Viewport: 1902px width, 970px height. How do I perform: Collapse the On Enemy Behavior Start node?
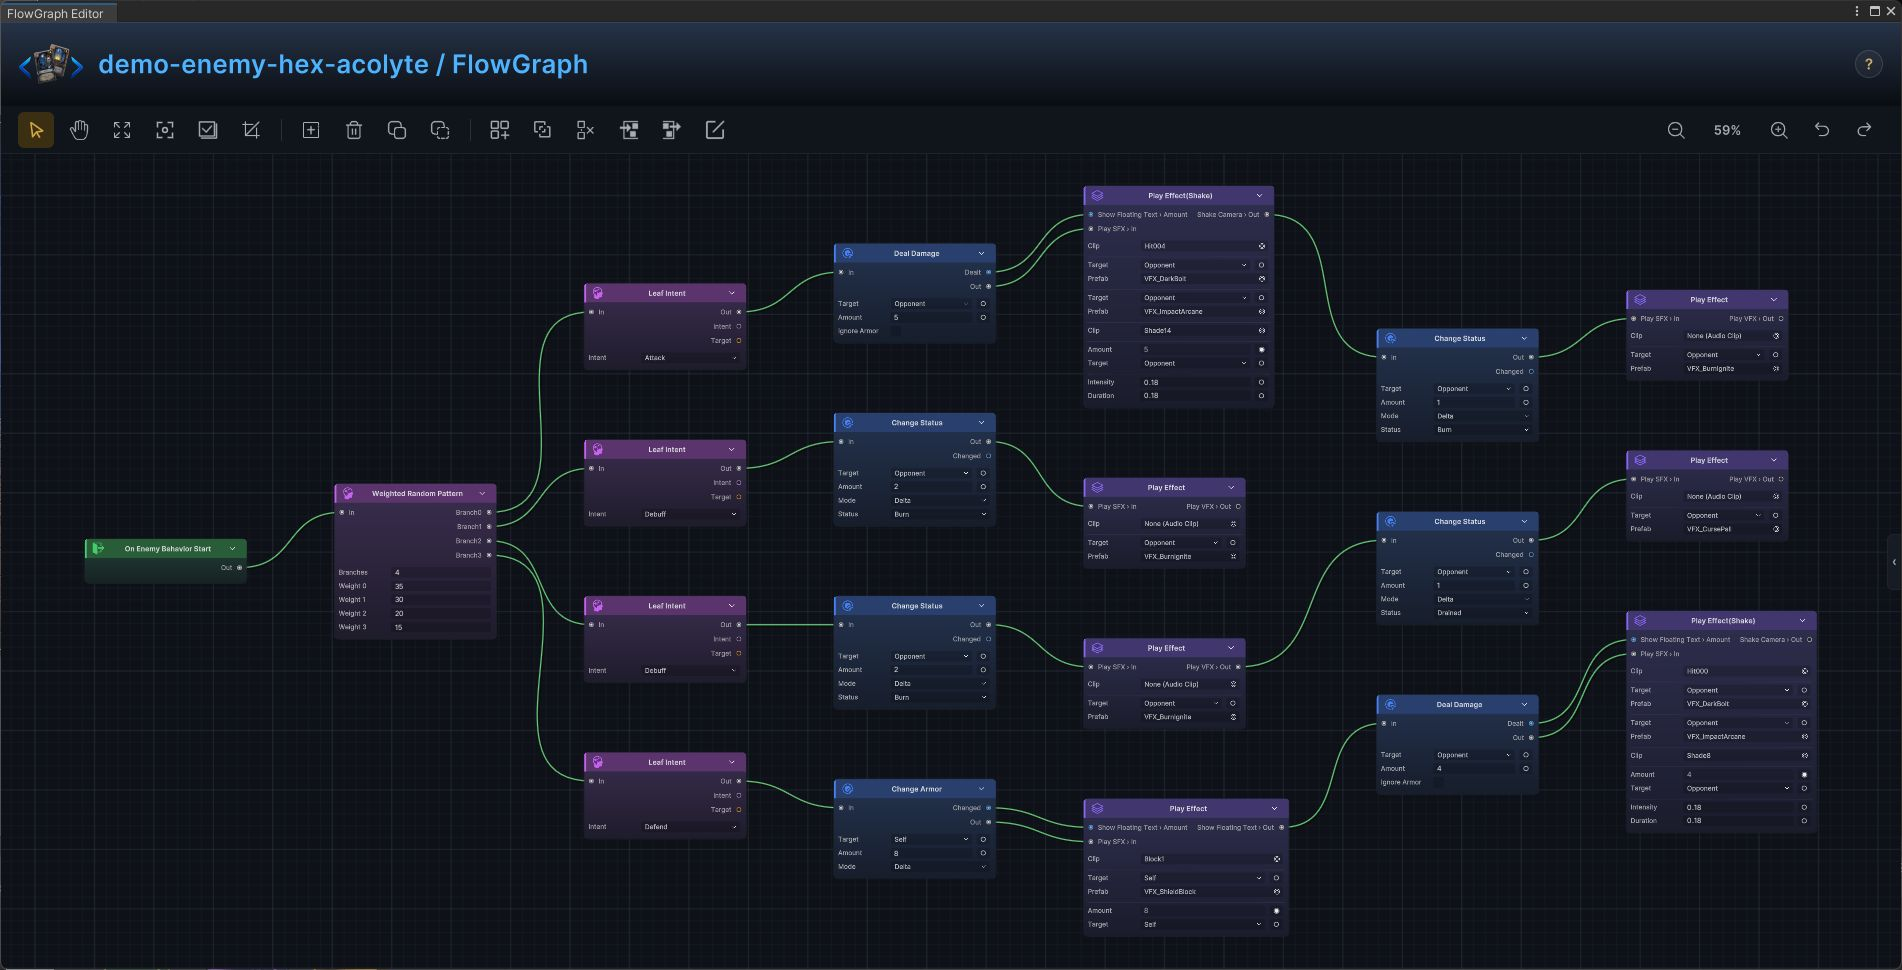233,548
